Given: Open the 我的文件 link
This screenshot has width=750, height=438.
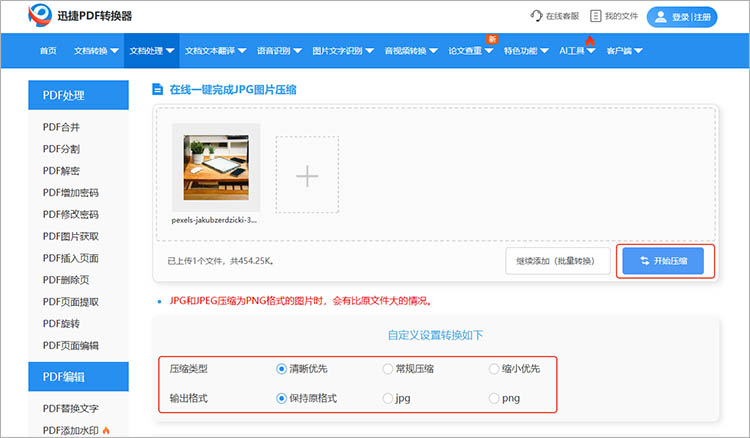Looking at the screenshot, I should tap(621, 16).
